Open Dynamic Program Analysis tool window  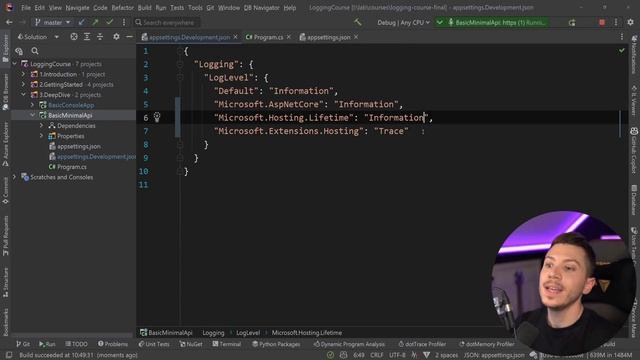[x=349, y=344]
